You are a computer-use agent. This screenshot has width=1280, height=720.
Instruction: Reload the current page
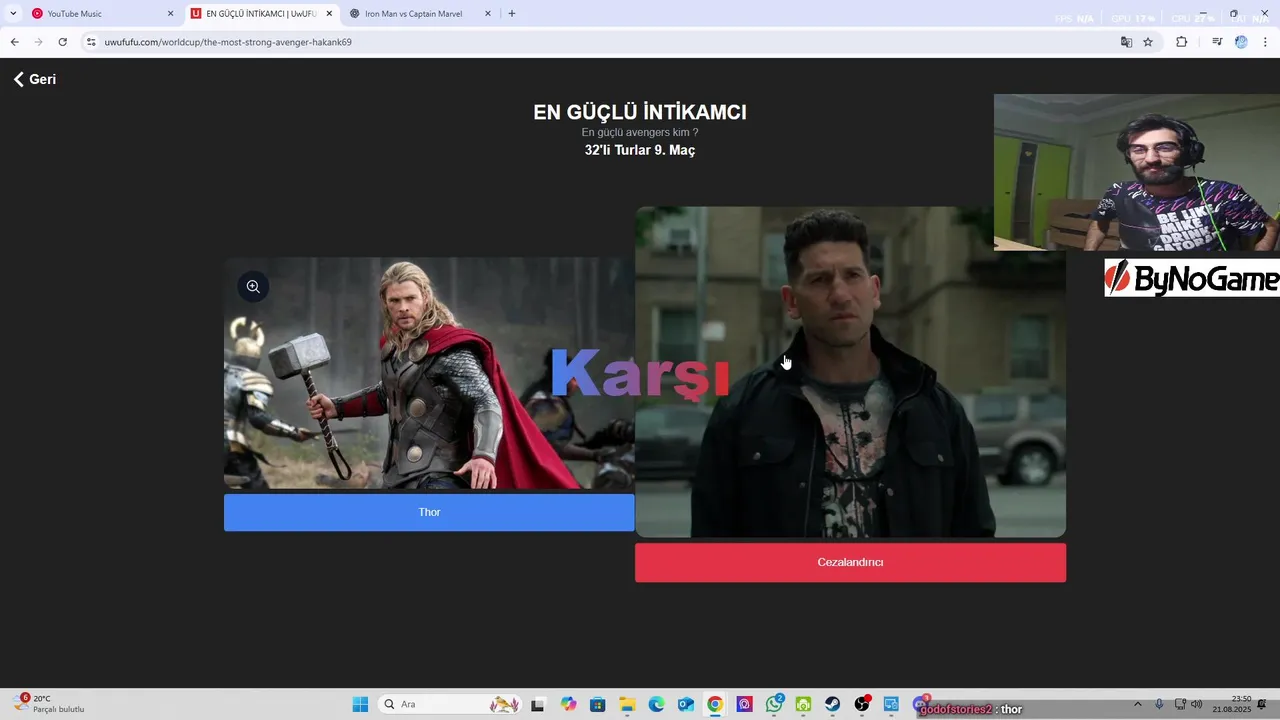coord(62,42)
